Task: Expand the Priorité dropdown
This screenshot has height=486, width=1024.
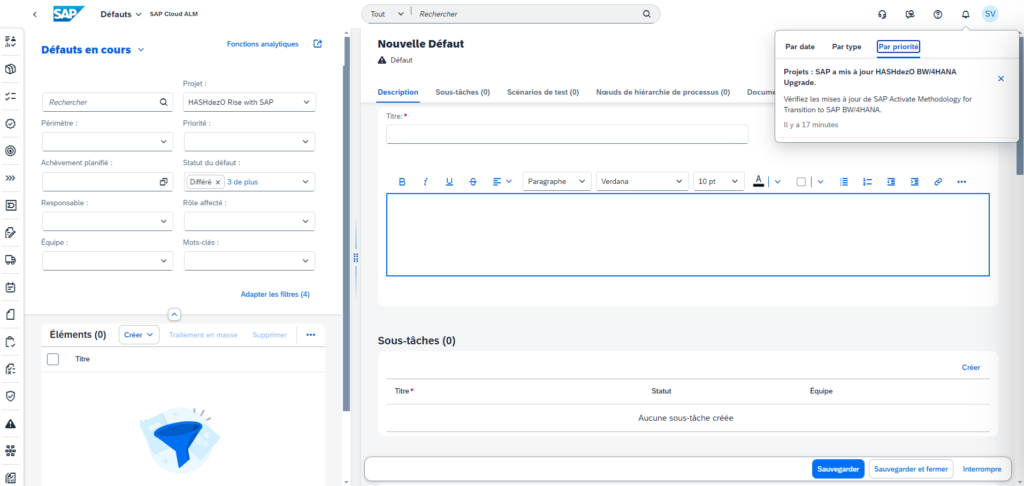Action: point(305,142)
